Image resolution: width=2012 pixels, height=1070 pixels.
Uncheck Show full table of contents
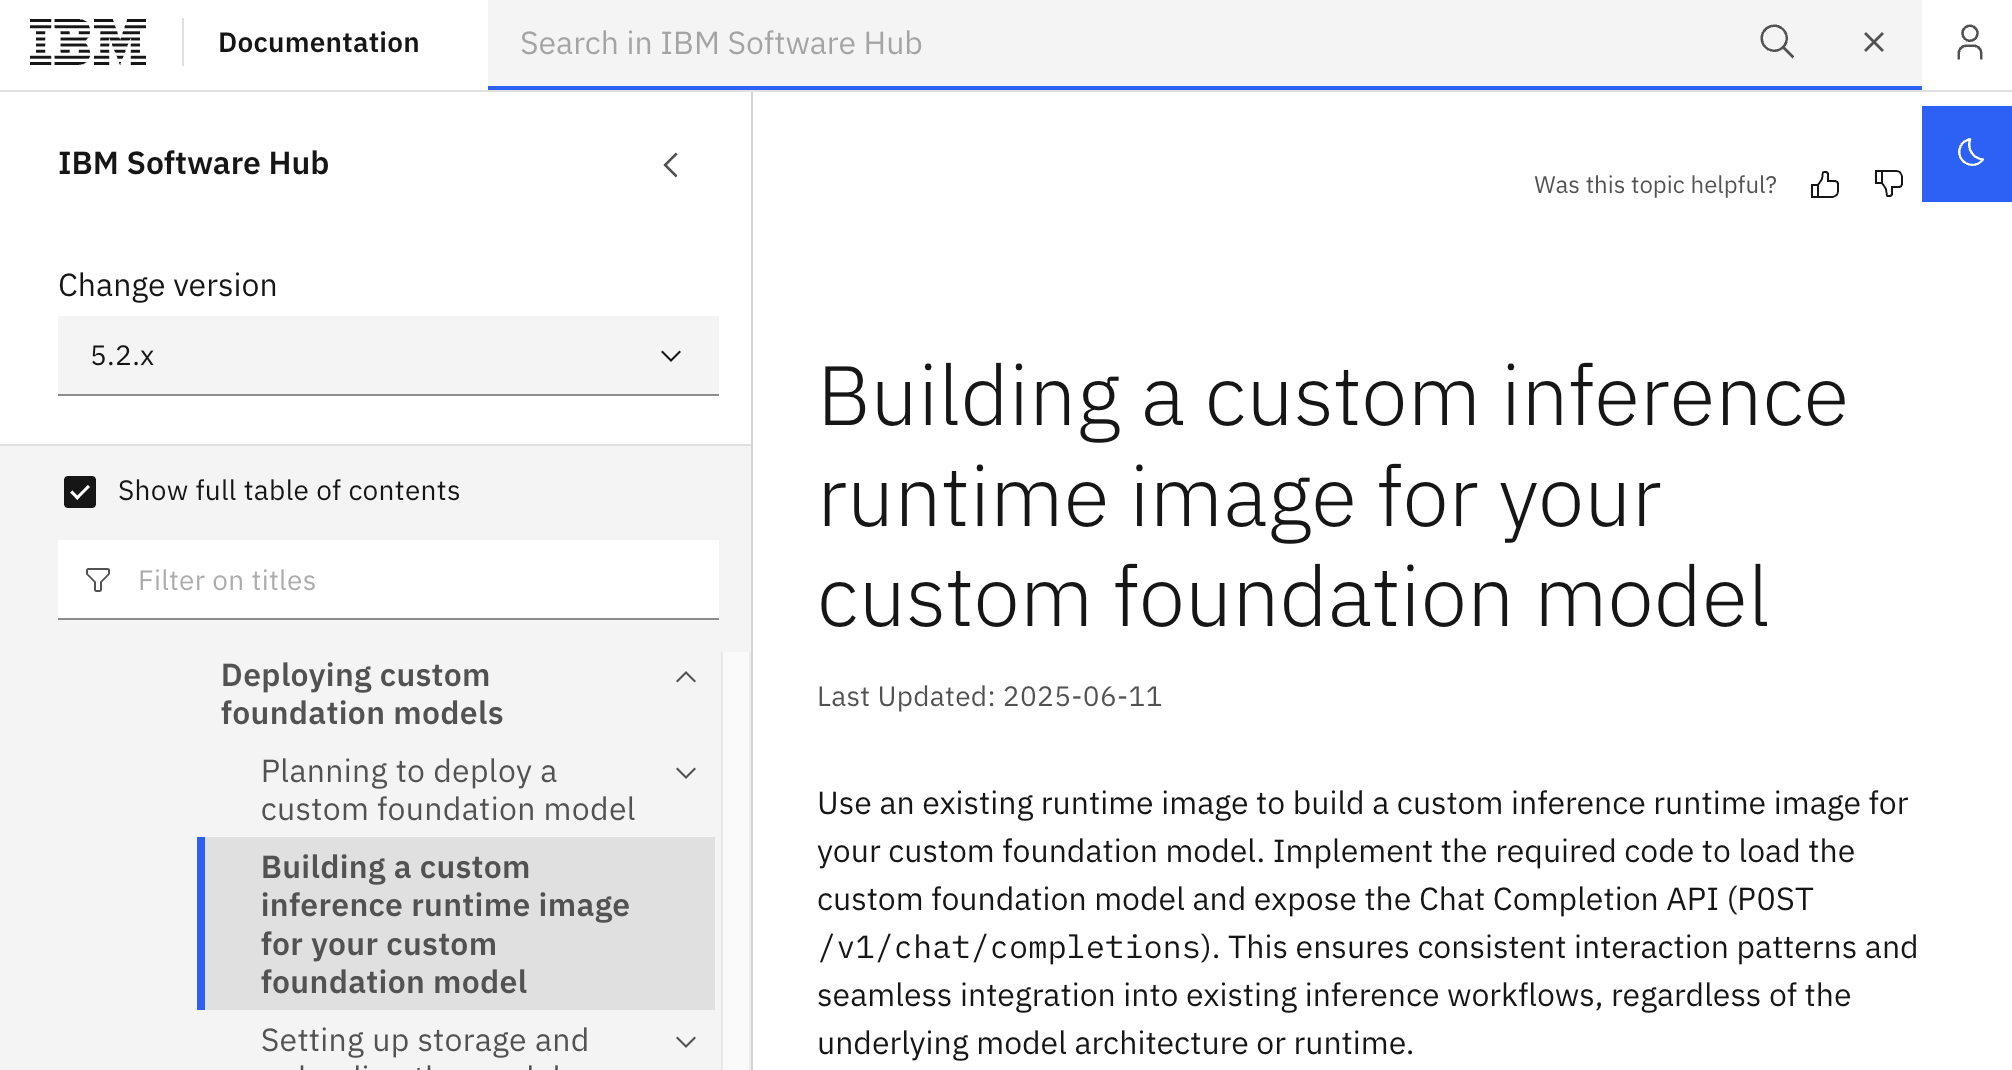click(x=80, y=492)
